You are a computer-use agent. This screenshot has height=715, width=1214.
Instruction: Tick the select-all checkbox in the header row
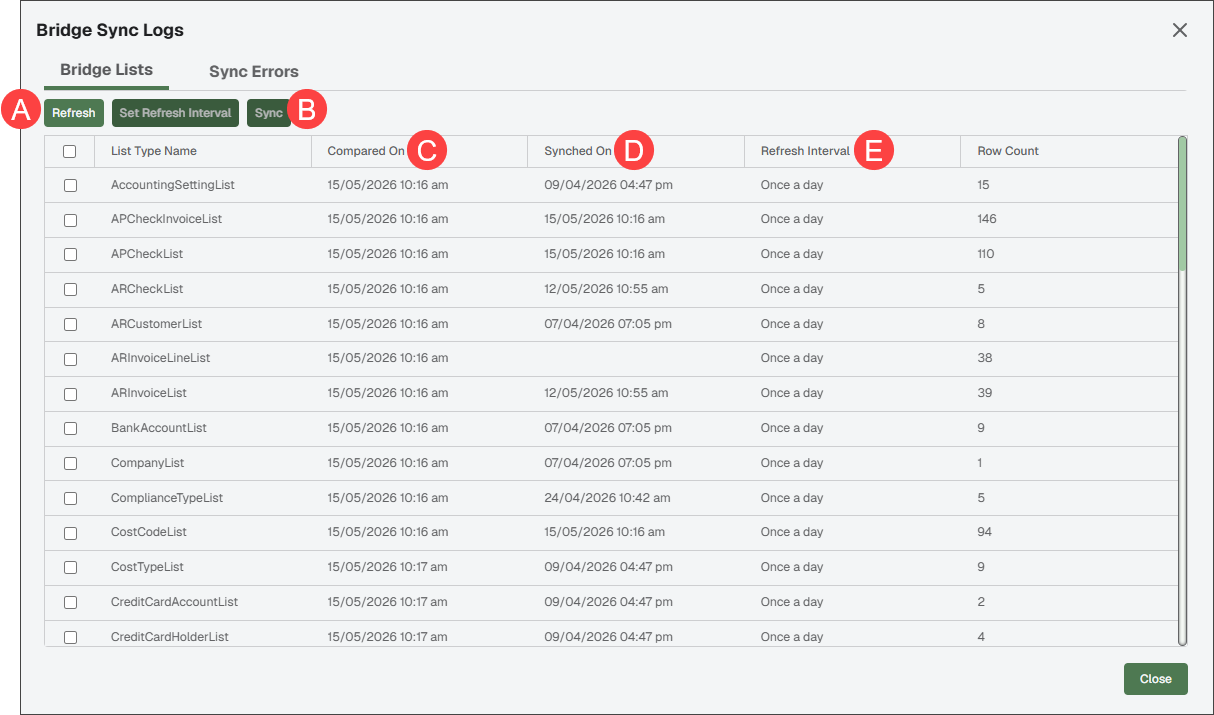tap(70, 152)
